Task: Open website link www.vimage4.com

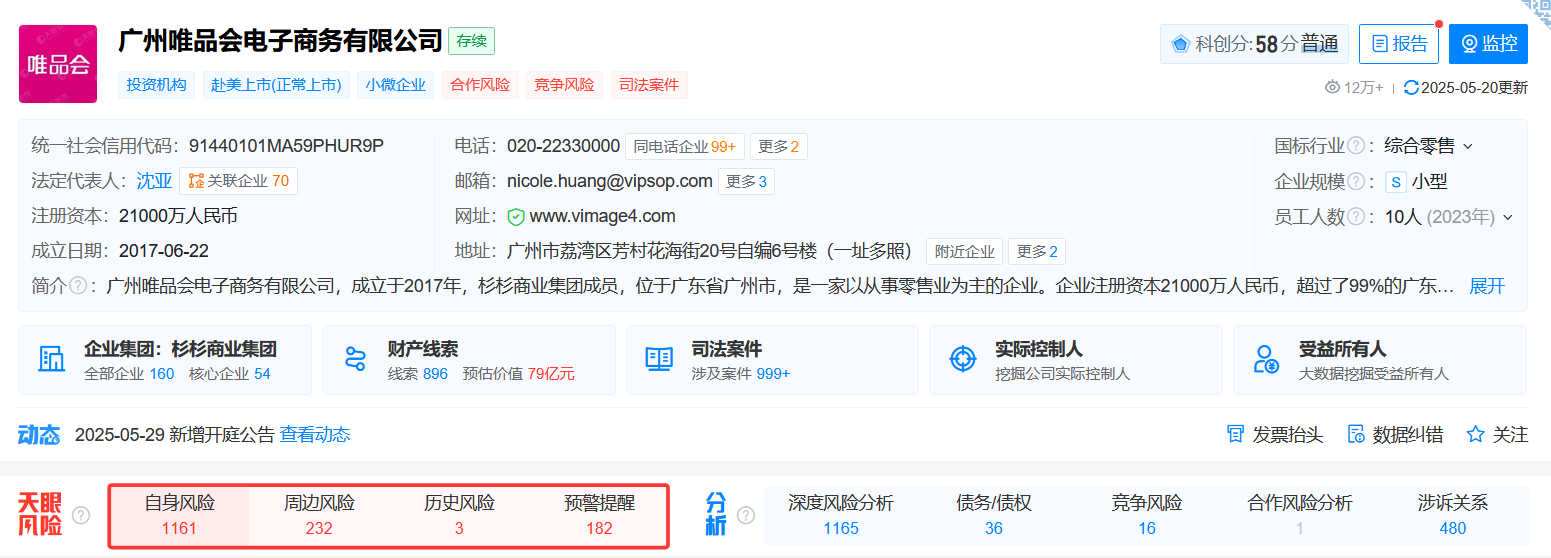Action: click(602, 216)
